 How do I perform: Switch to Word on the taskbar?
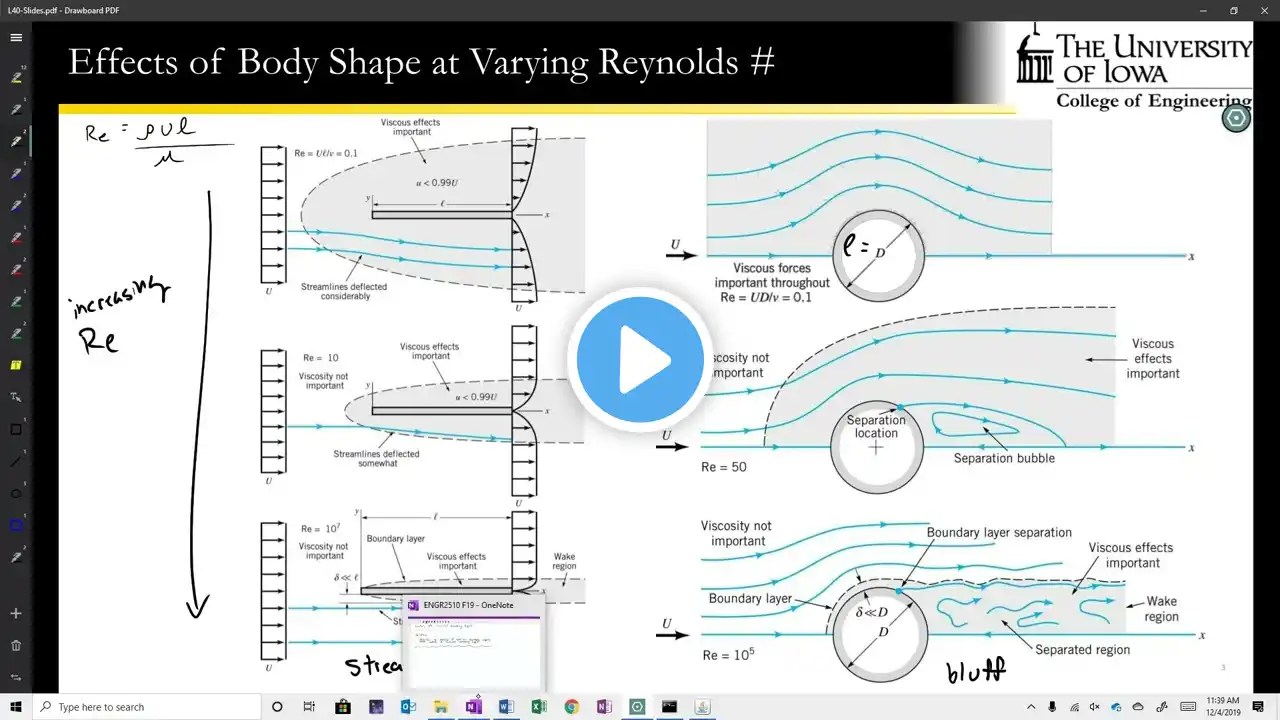pyautogui.click(x=506, y=707)
